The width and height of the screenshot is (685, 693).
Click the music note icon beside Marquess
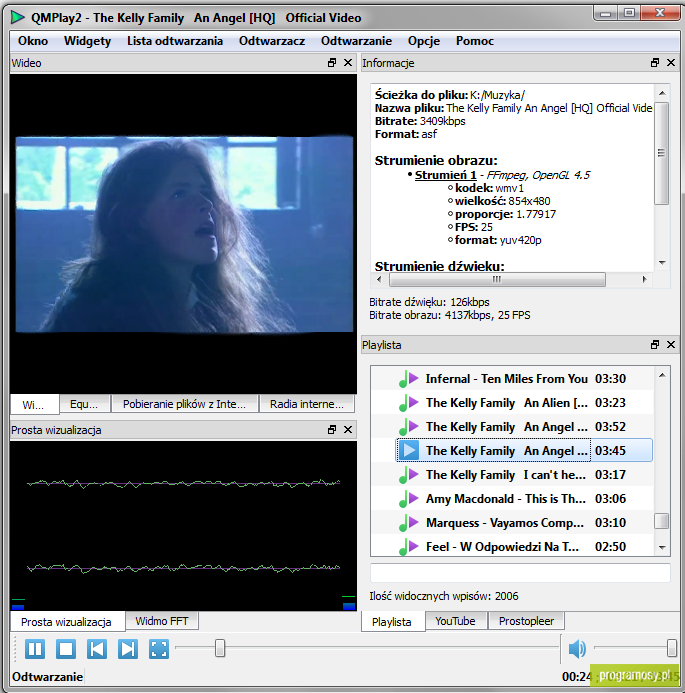click(x=409, y=522)
